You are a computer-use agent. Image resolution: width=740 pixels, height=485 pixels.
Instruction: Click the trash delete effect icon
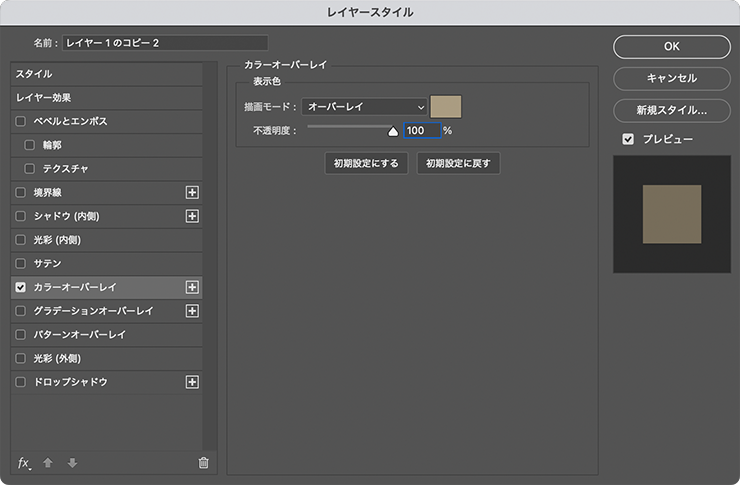pyautogui.click(x=204, y=463)
